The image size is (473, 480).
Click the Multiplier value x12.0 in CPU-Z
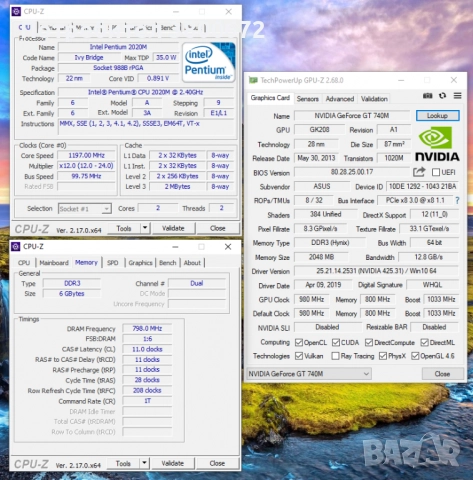[x=86, y=166]
